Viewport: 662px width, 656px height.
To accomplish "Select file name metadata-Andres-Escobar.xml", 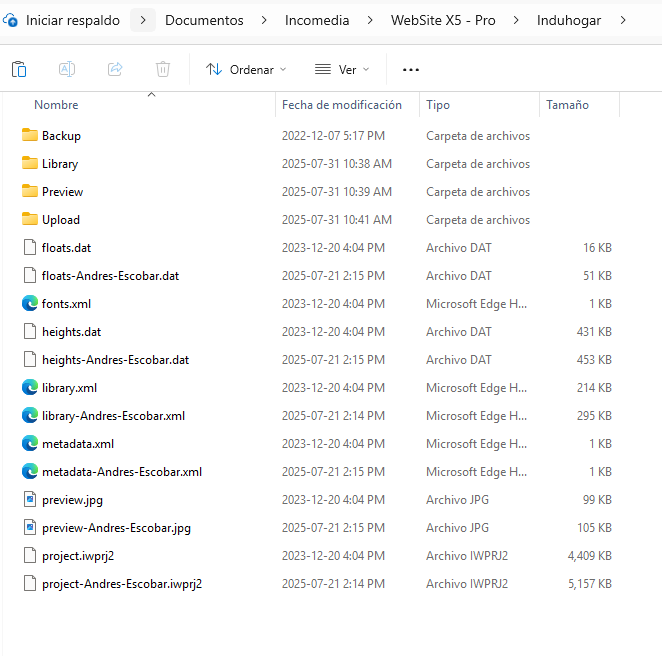I will (122, 472).
